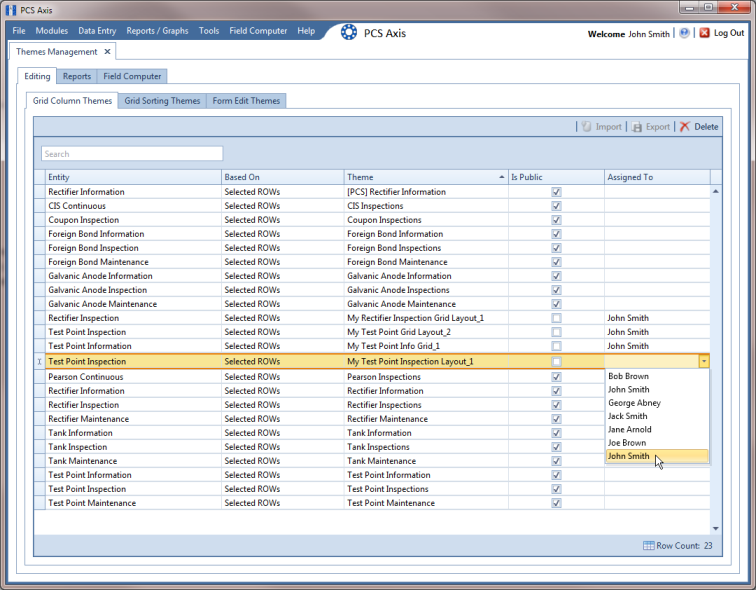This screenshot has width=756, height=590.
Task: Select the Editing tab
Action: click(x=37, y=76)
